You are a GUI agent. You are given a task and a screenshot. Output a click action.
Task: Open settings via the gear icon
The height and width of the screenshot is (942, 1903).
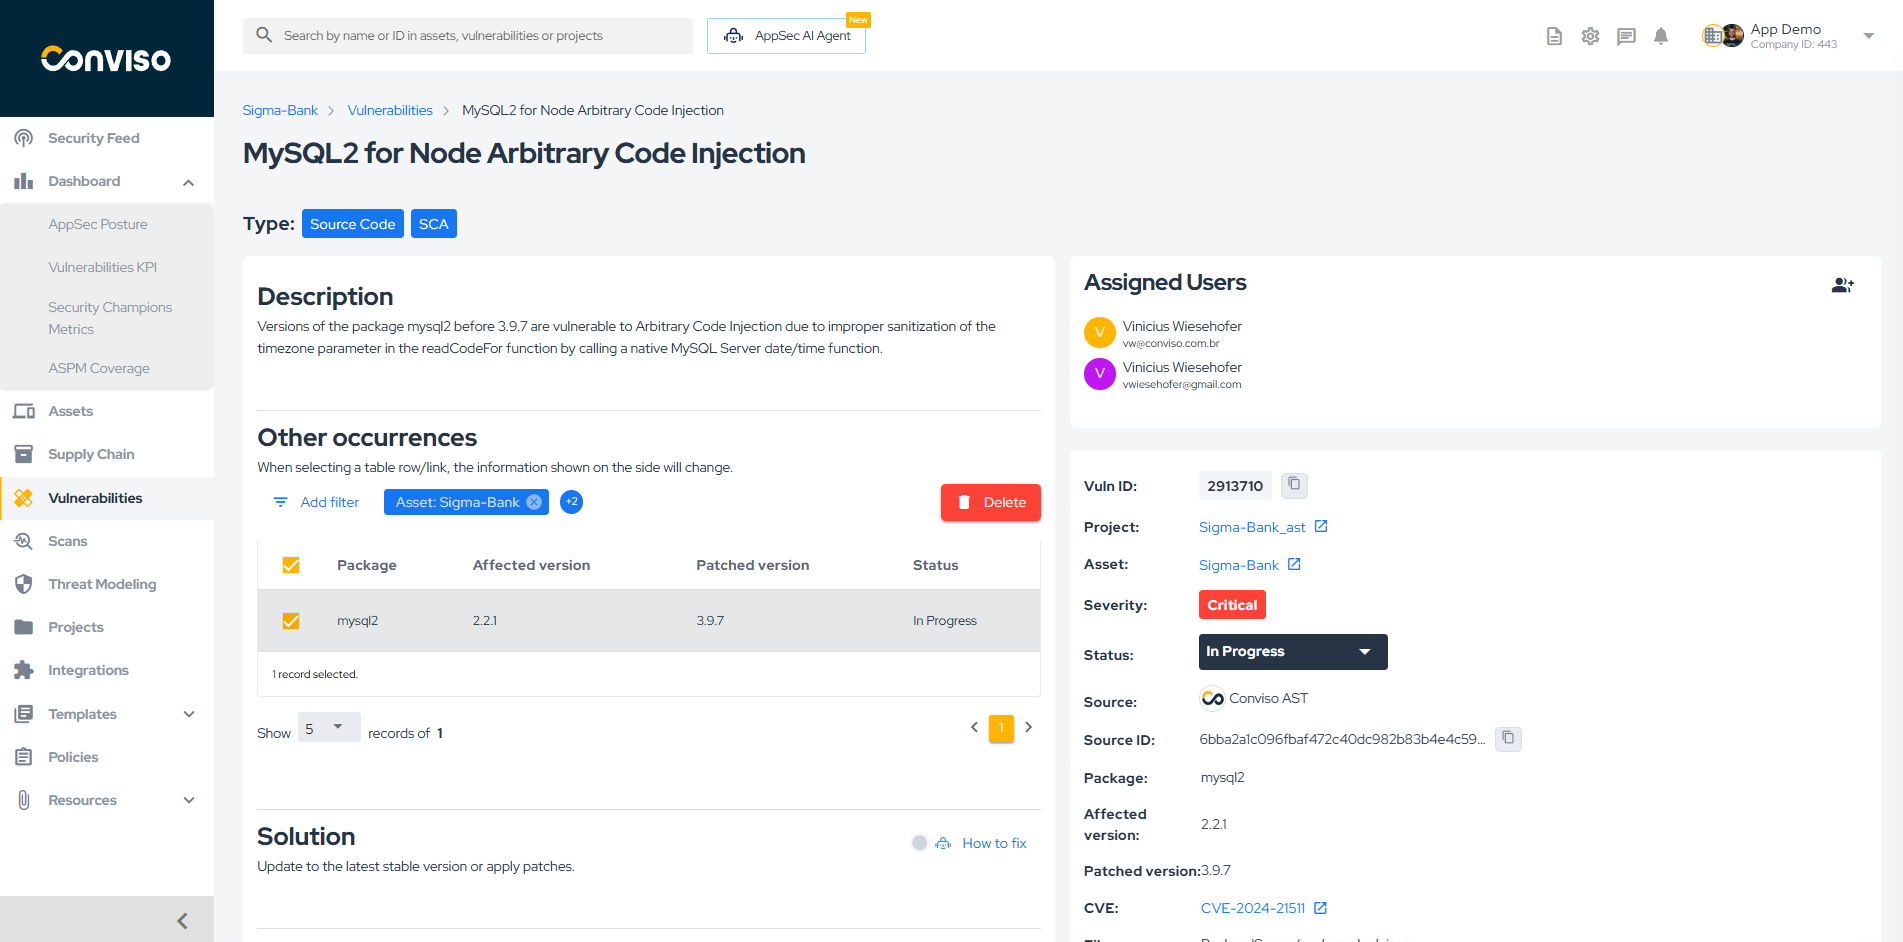coord(1590,36)
